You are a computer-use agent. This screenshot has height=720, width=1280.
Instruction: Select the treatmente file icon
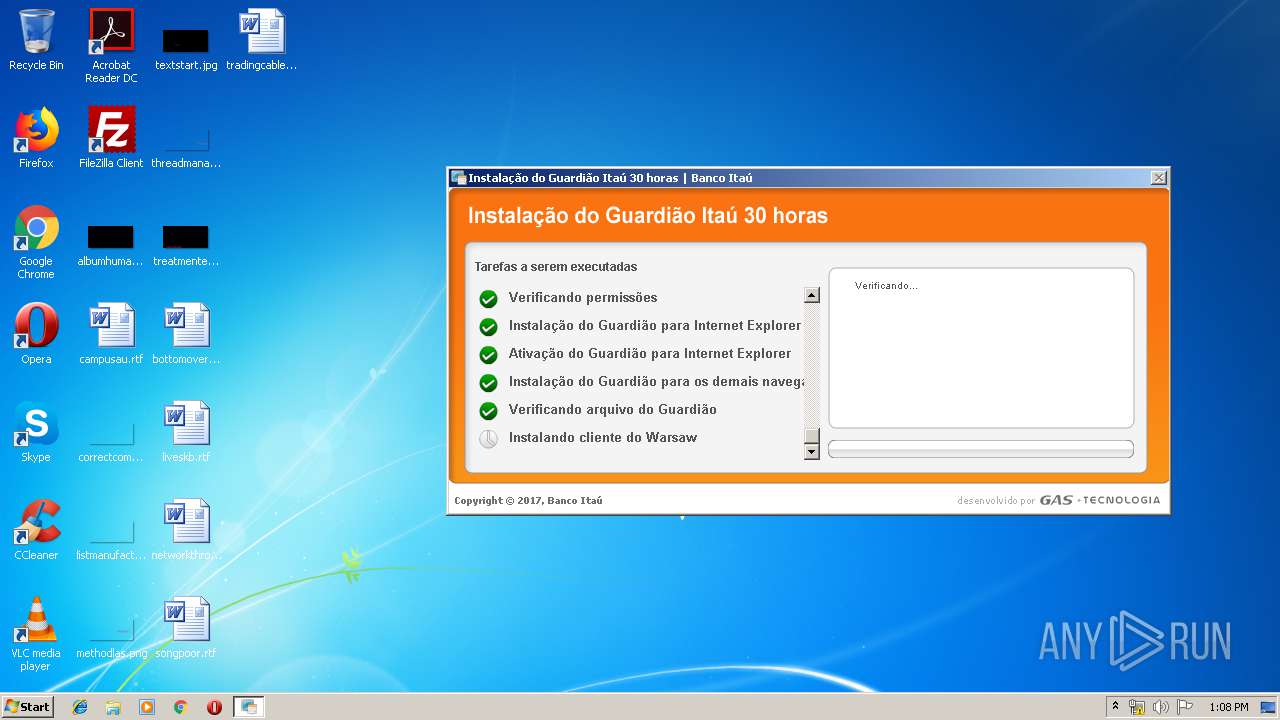[x=186, y=245]
